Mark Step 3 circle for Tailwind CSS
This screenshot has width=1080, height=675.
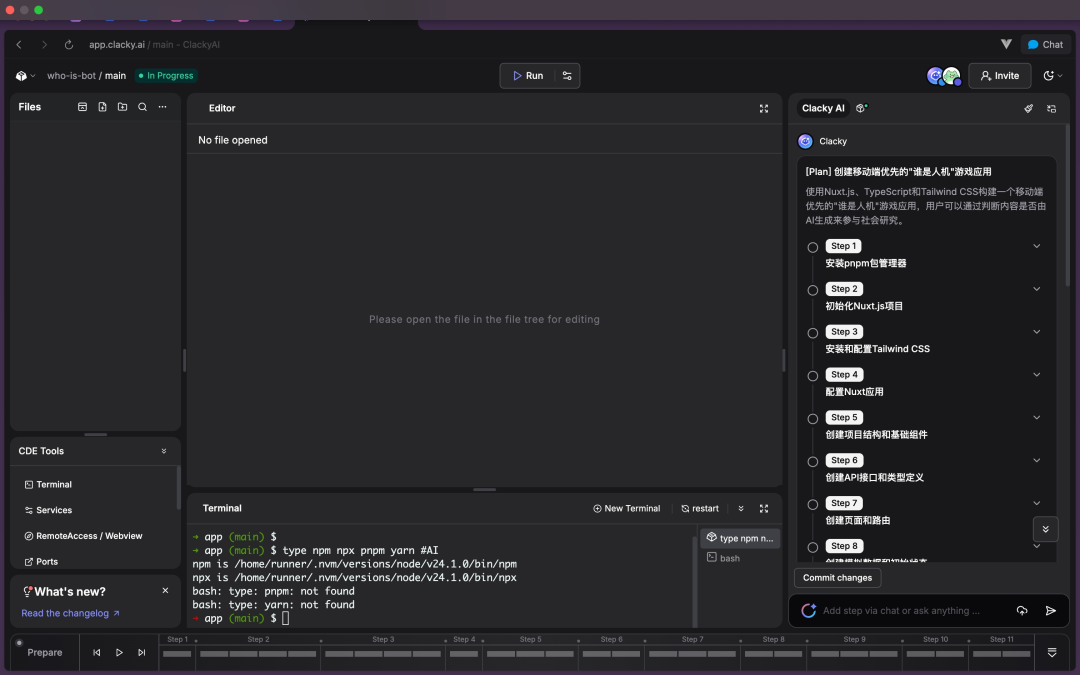[x=813, y=333]
